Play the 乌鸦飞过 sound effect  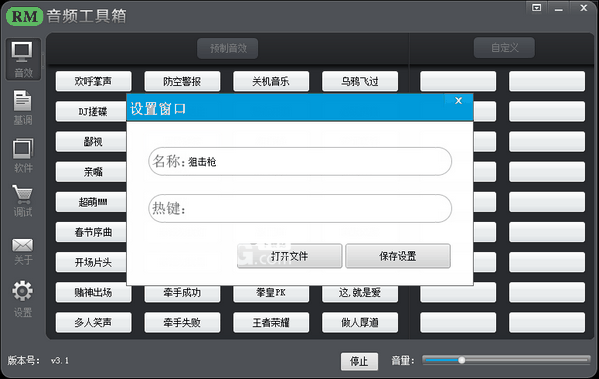[360, 81]
